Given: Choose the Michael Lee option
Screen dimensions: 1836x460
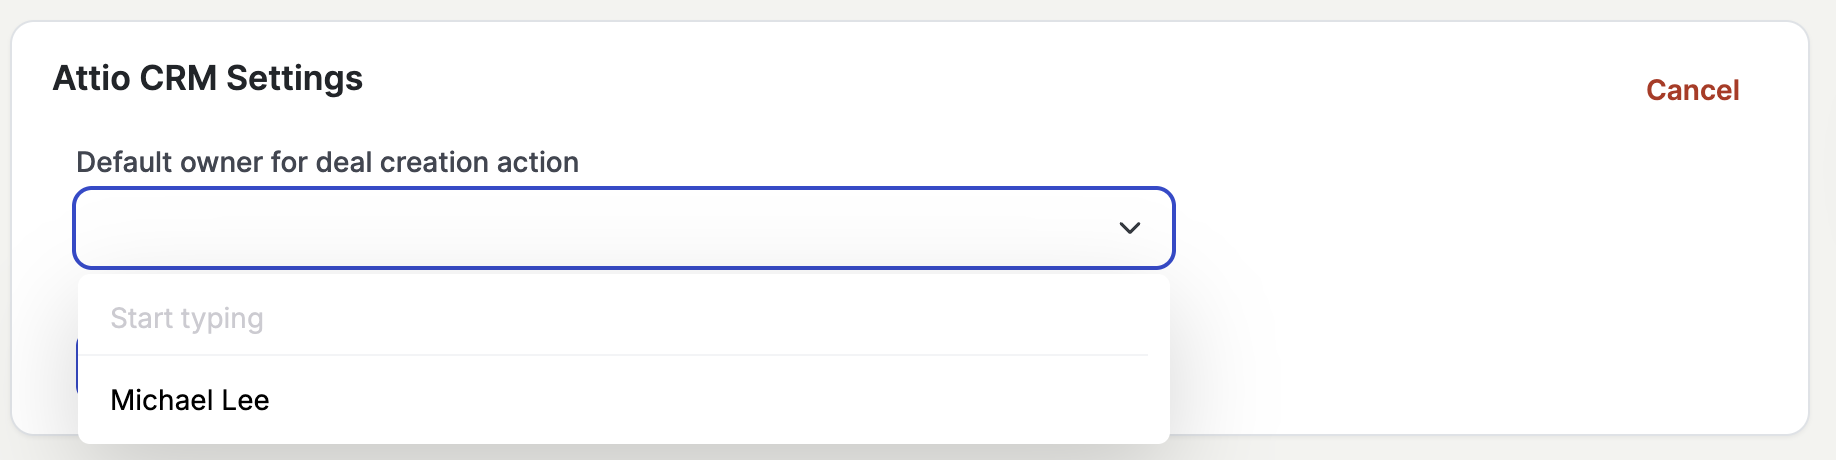Looking at the screenshot, I should (190, 400).
